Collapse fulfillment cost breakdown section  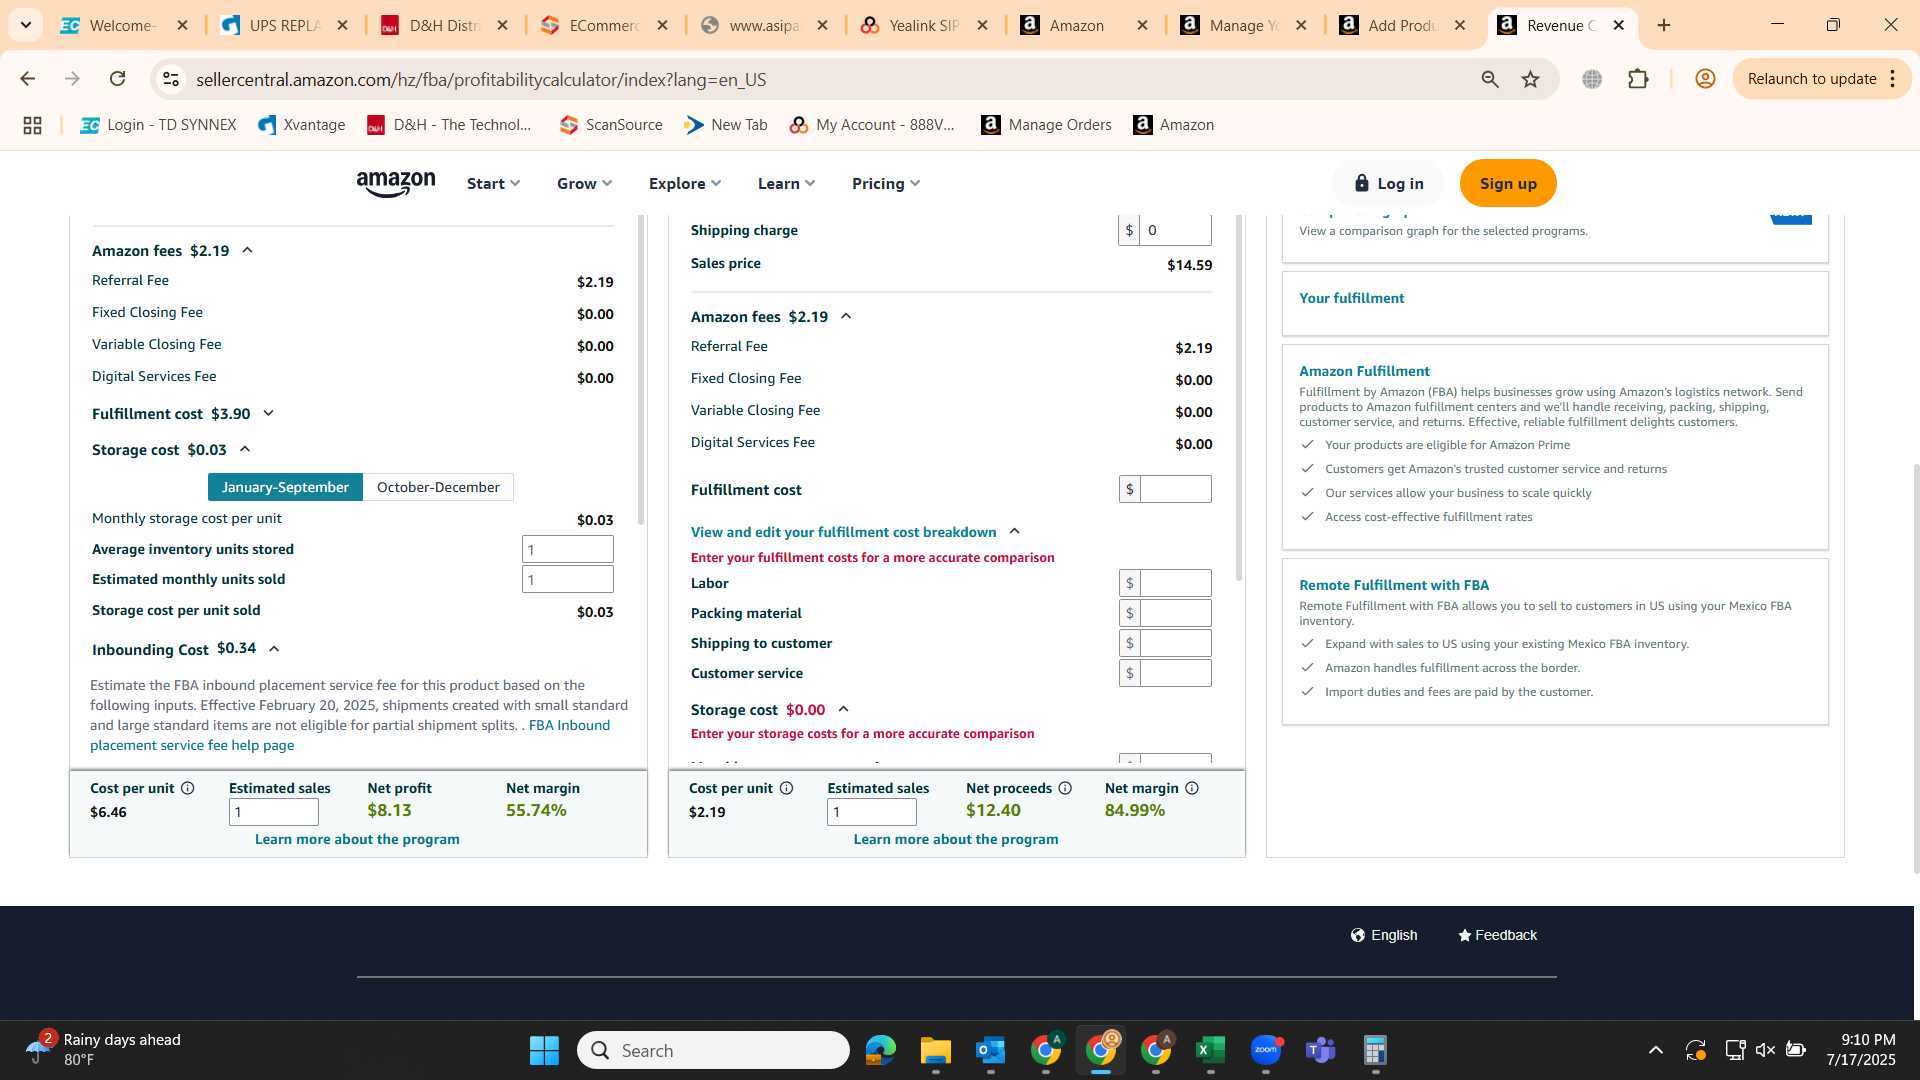click(x=1014, y=532)
